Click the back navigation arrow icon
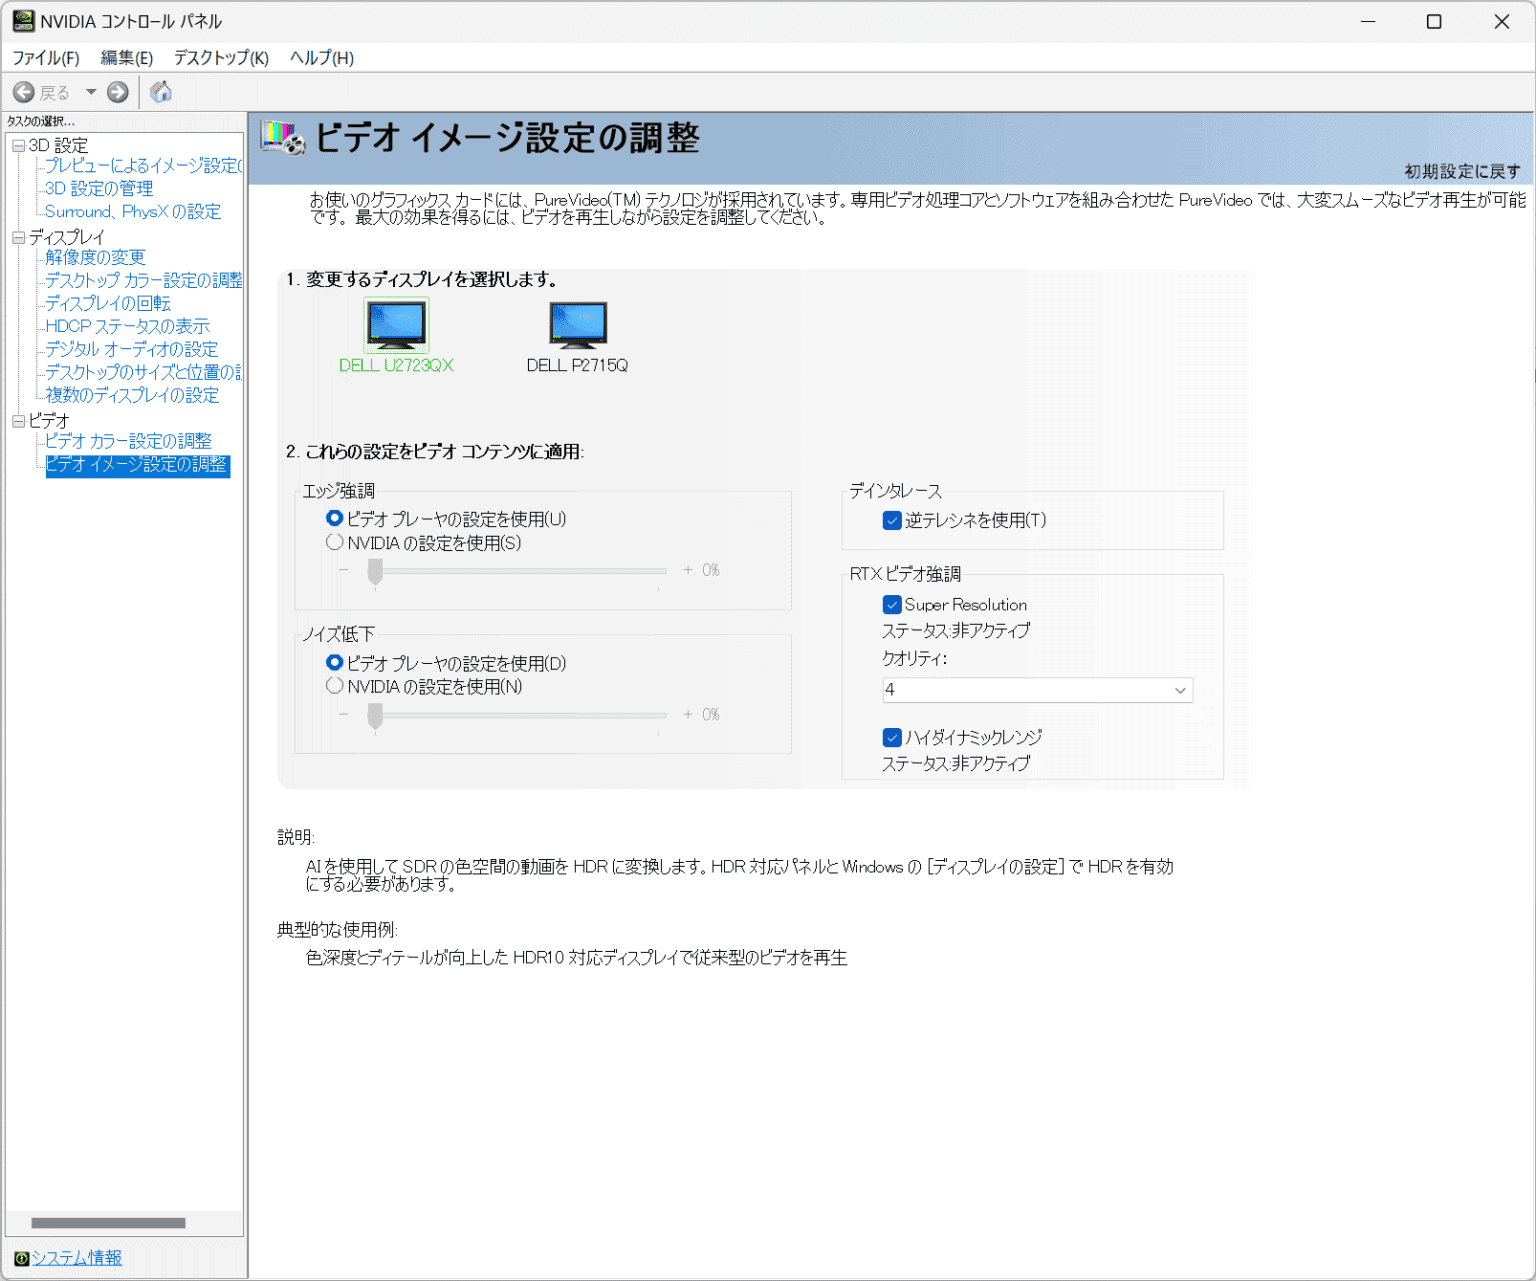 point(24,92)
